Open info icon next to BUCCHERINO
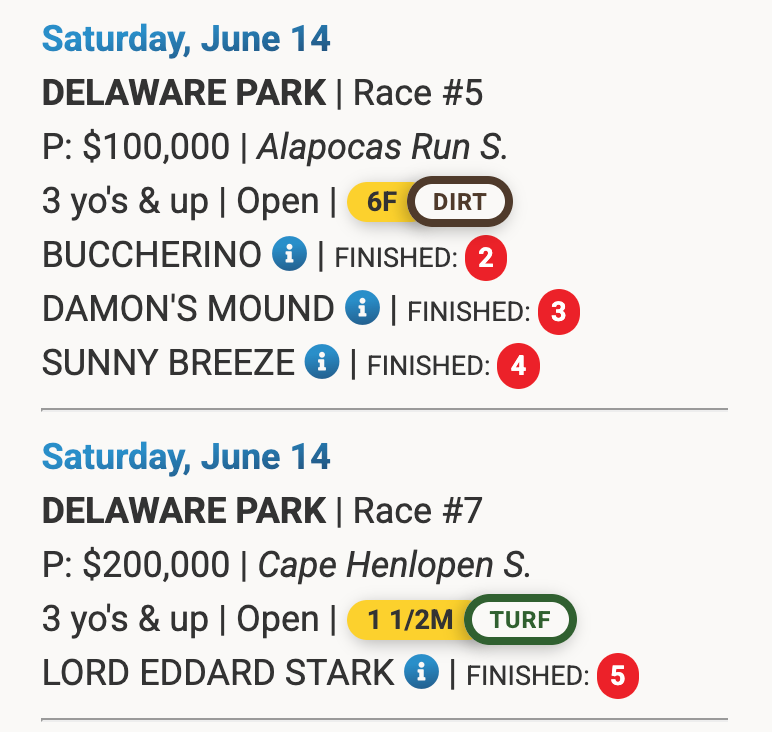 point(290,254)
